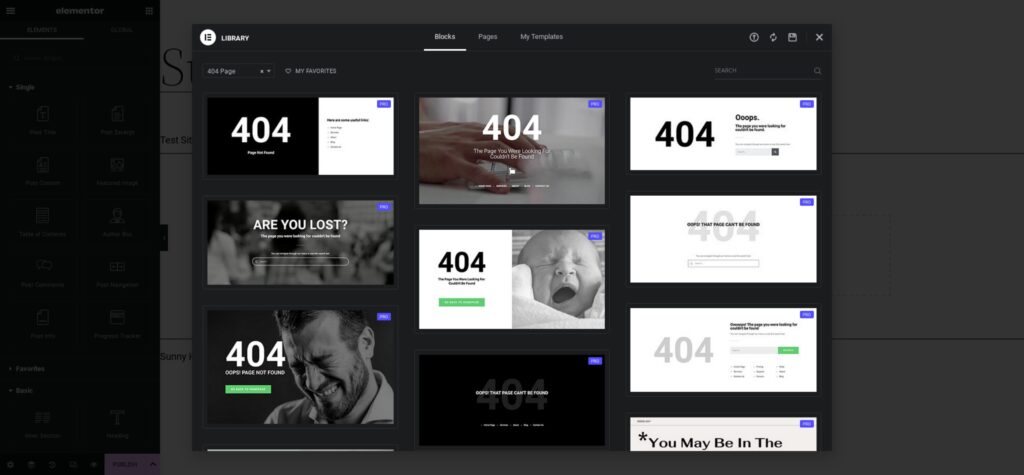Click the search magnifier icon
Viewport: 1024px width, 475px height.
[x=817, y=71]
